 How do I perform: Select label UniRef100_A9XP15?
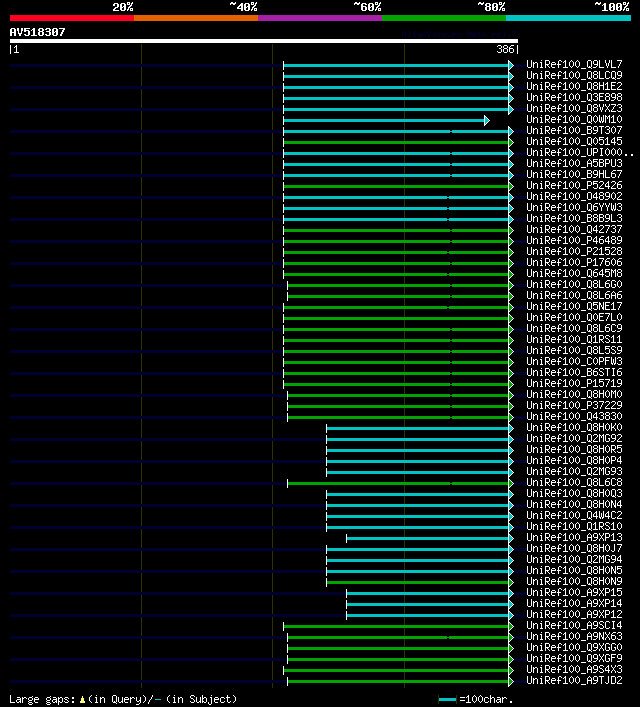pos(574,592)
